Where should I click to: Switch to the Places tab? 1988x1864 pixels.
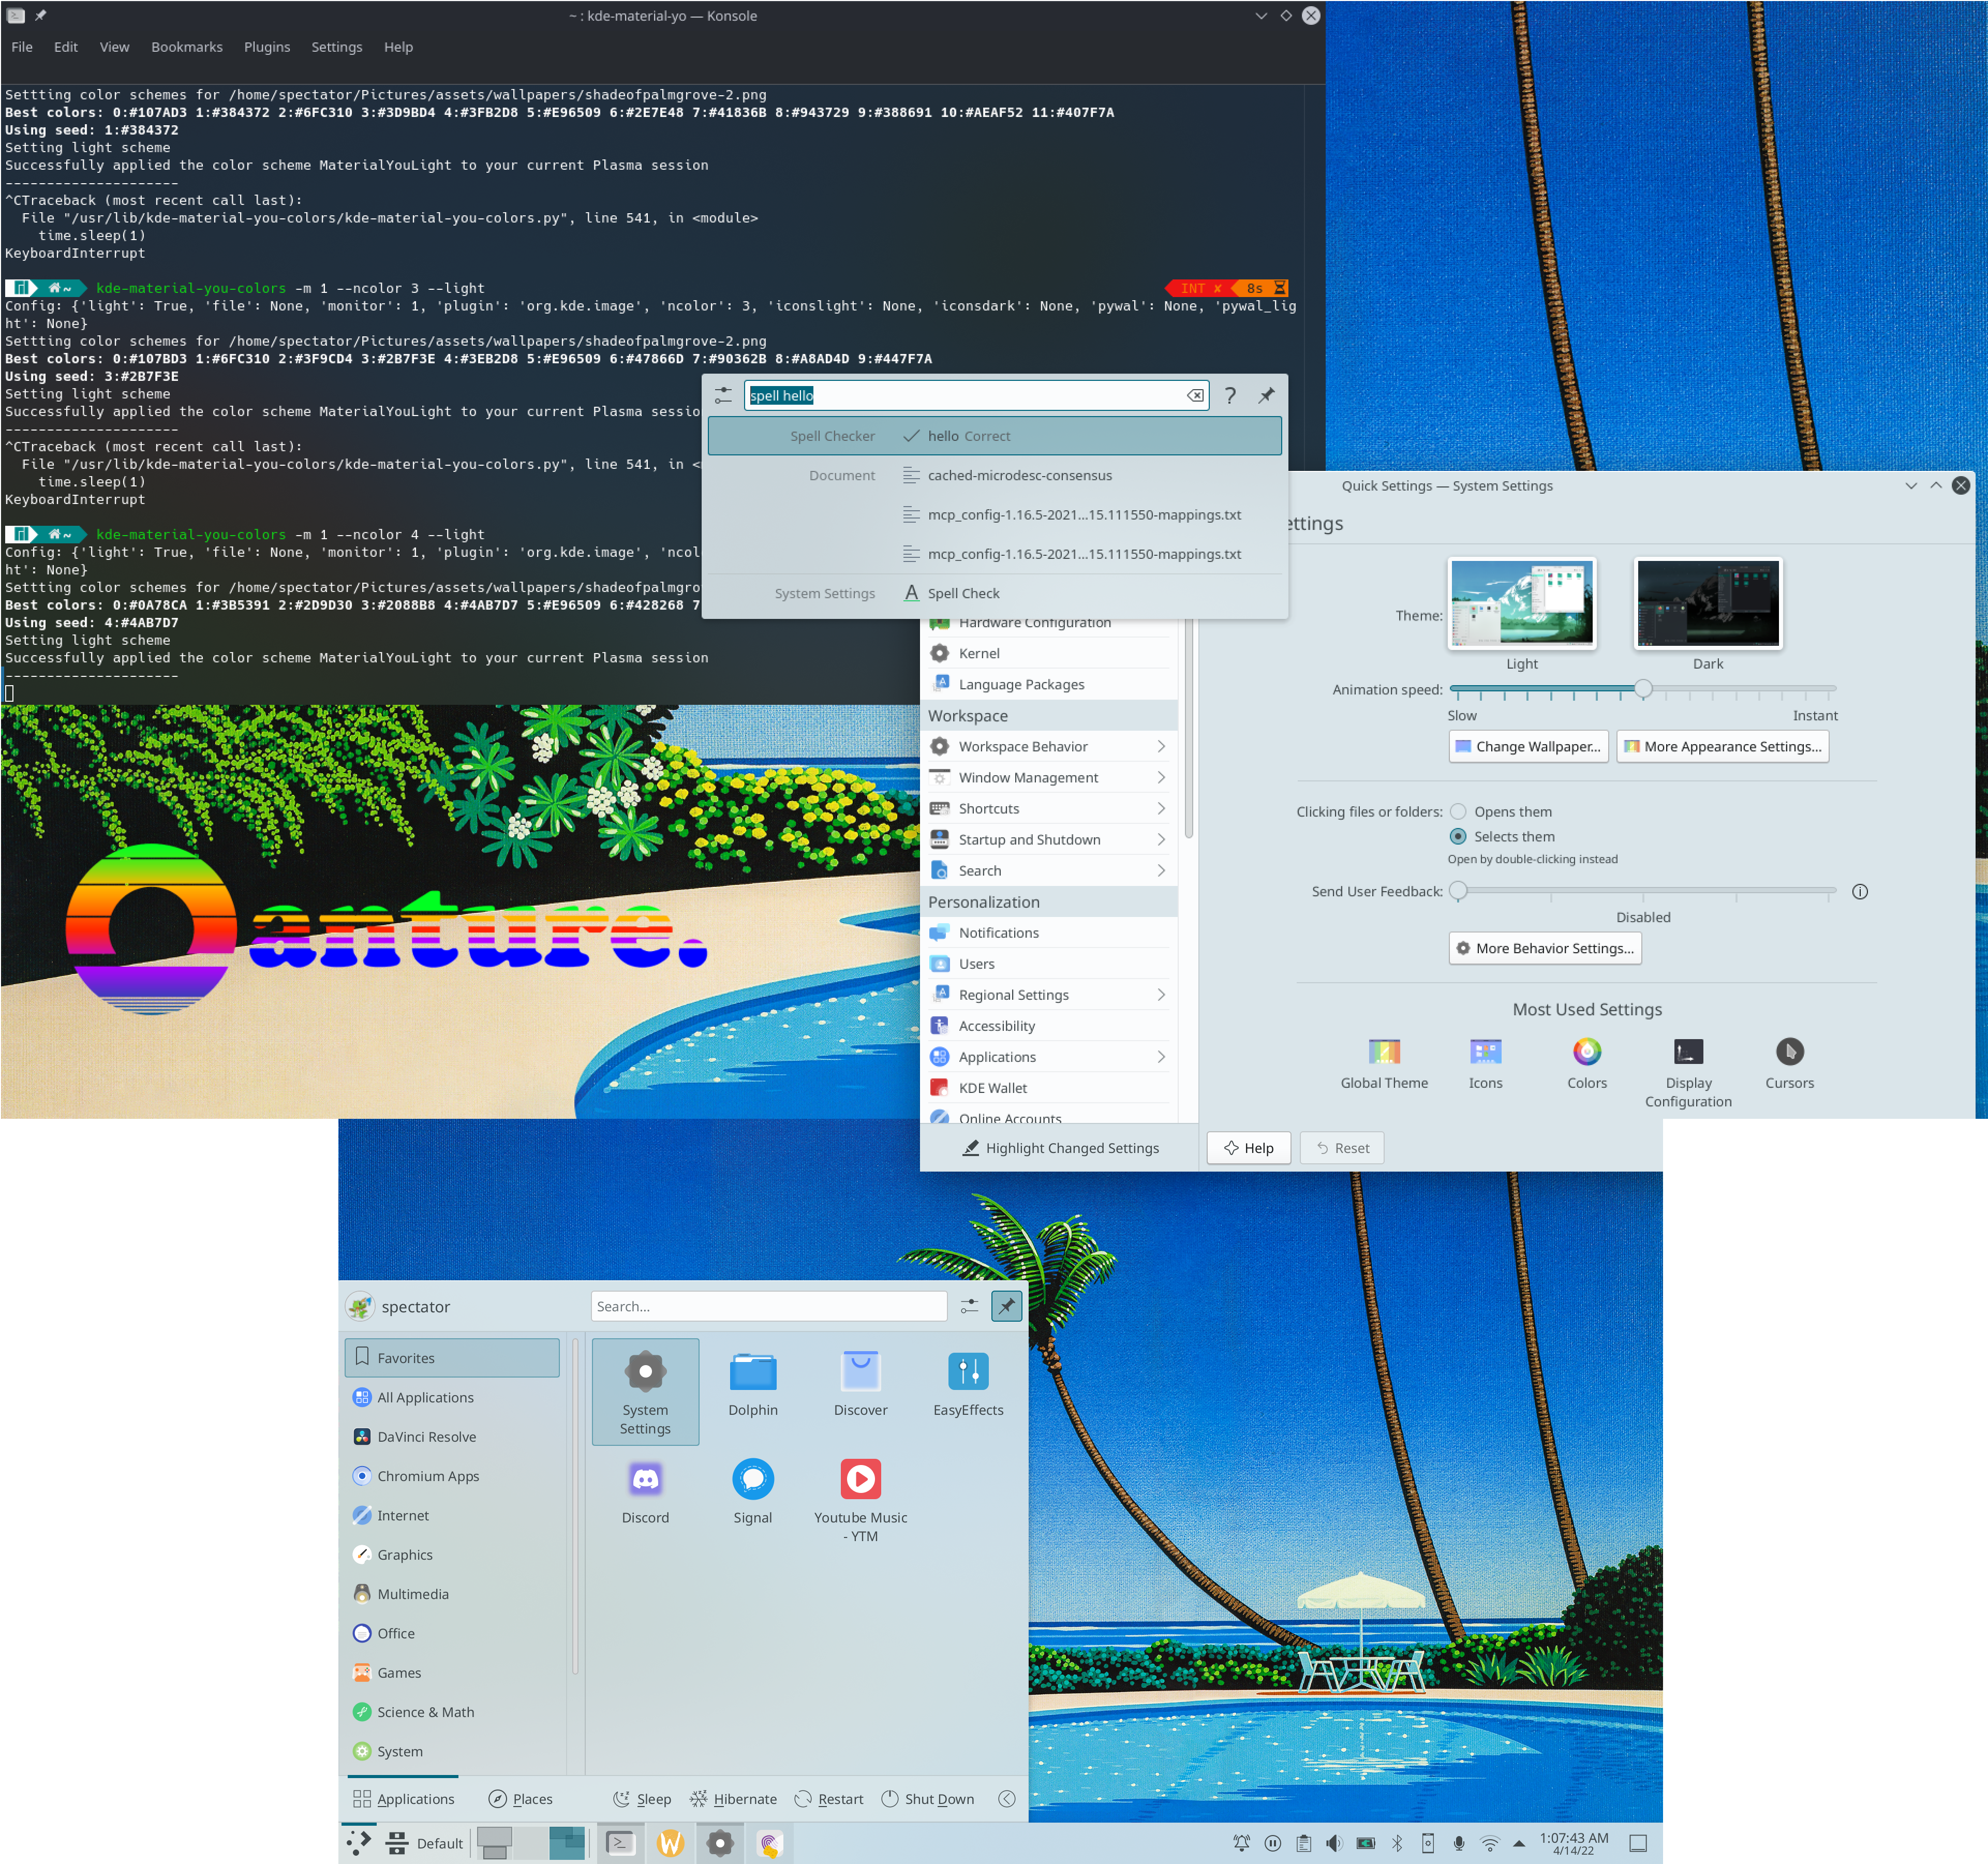(520, 1799)
